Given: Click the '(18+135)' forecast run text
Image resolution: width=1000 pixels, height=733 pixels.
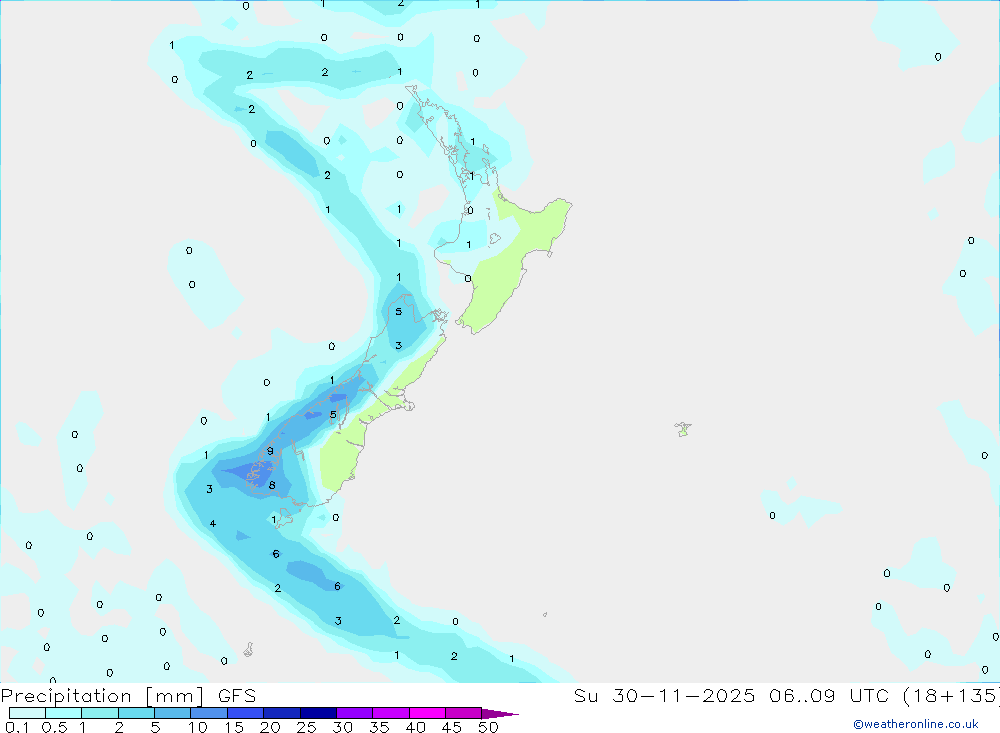Looking at the screenshot, I should click(x=951, y=696).
